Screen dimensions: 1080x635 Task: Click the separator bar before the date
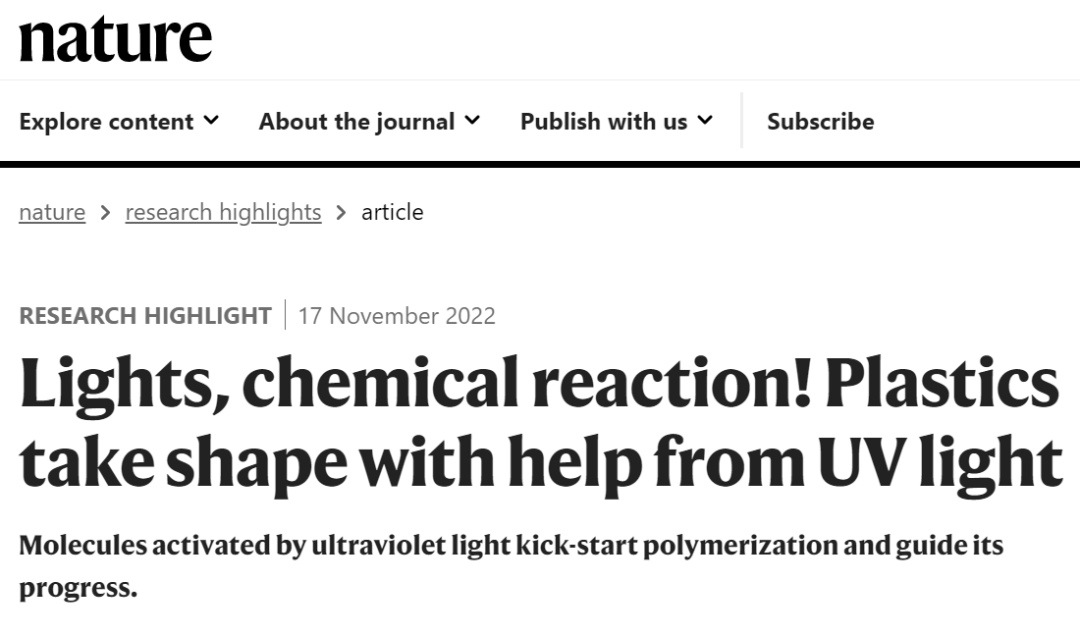pos(285,315)
